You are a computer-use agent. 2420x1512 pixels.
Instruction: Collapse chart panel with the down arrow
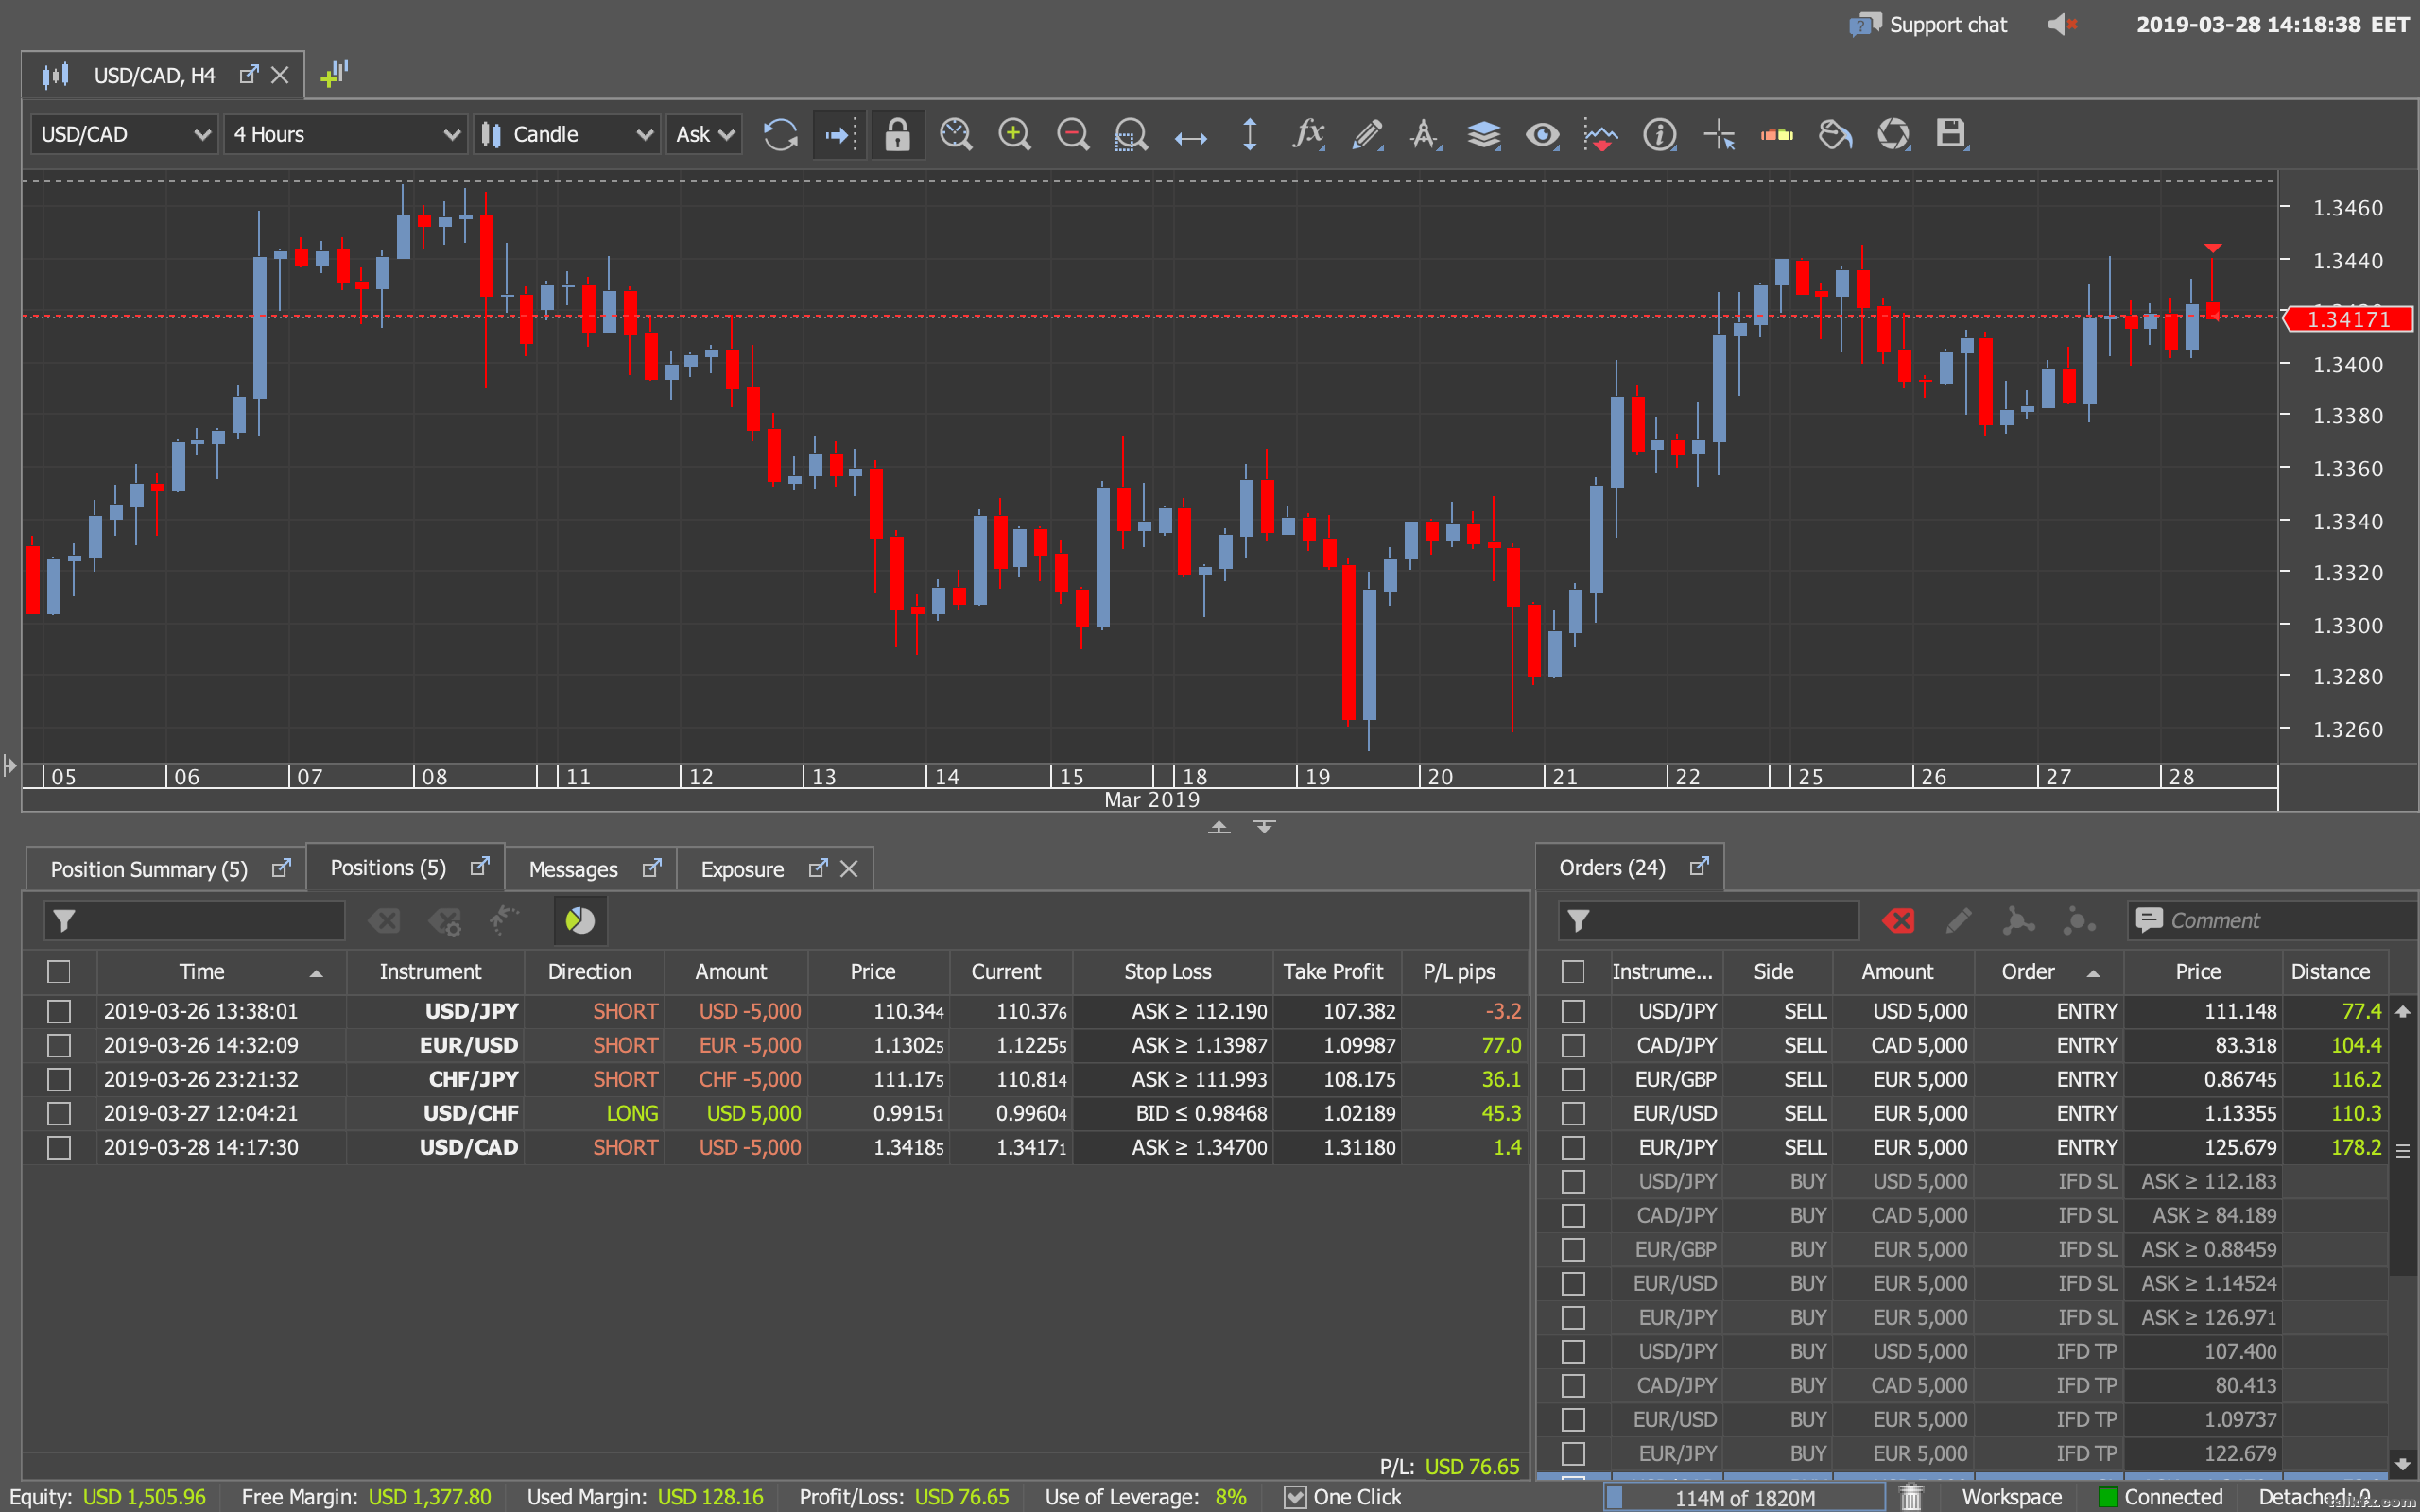(1265, 827)
